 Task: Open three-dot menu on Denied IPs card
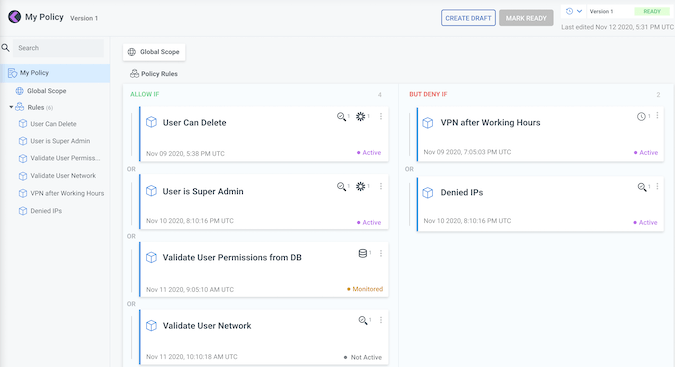657,186
